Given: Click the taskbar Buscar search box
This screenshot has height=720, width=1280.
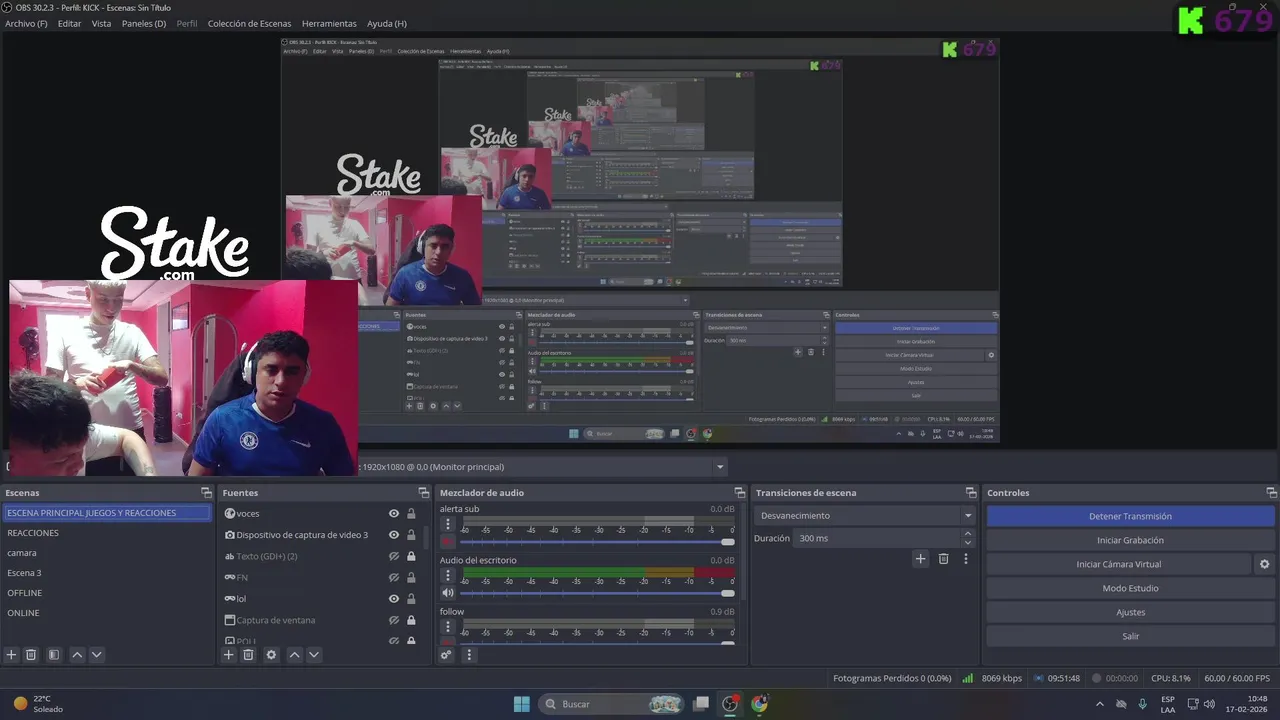Looking at the screenshot, I should pyautogui.click(x=612, y=704).
